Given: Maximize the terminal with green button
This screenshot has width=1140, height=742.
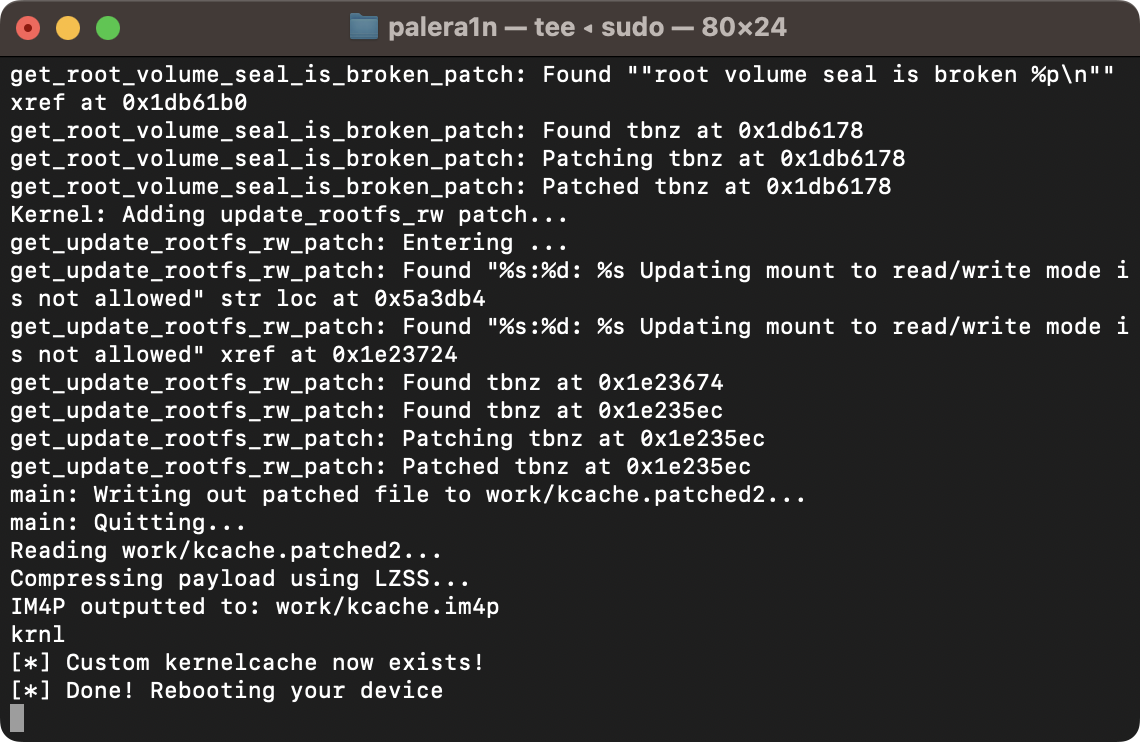Looking at the screenshot, I should coord(108,28).
